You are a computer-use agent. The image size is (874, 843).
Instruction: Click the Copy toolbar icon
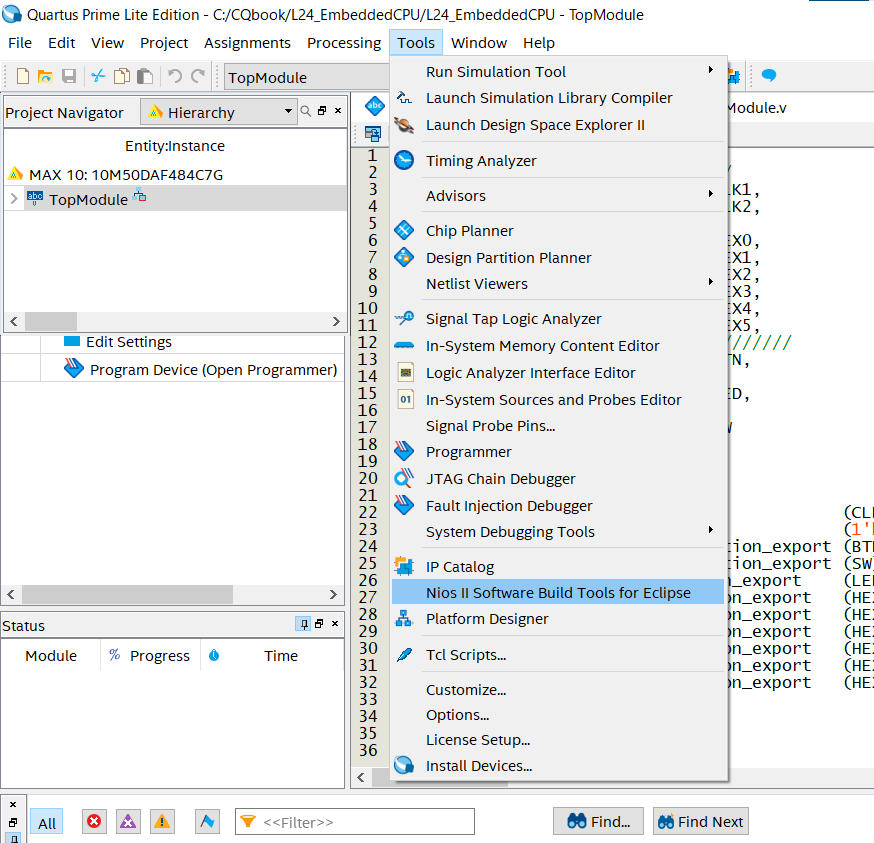pos(122,76)
